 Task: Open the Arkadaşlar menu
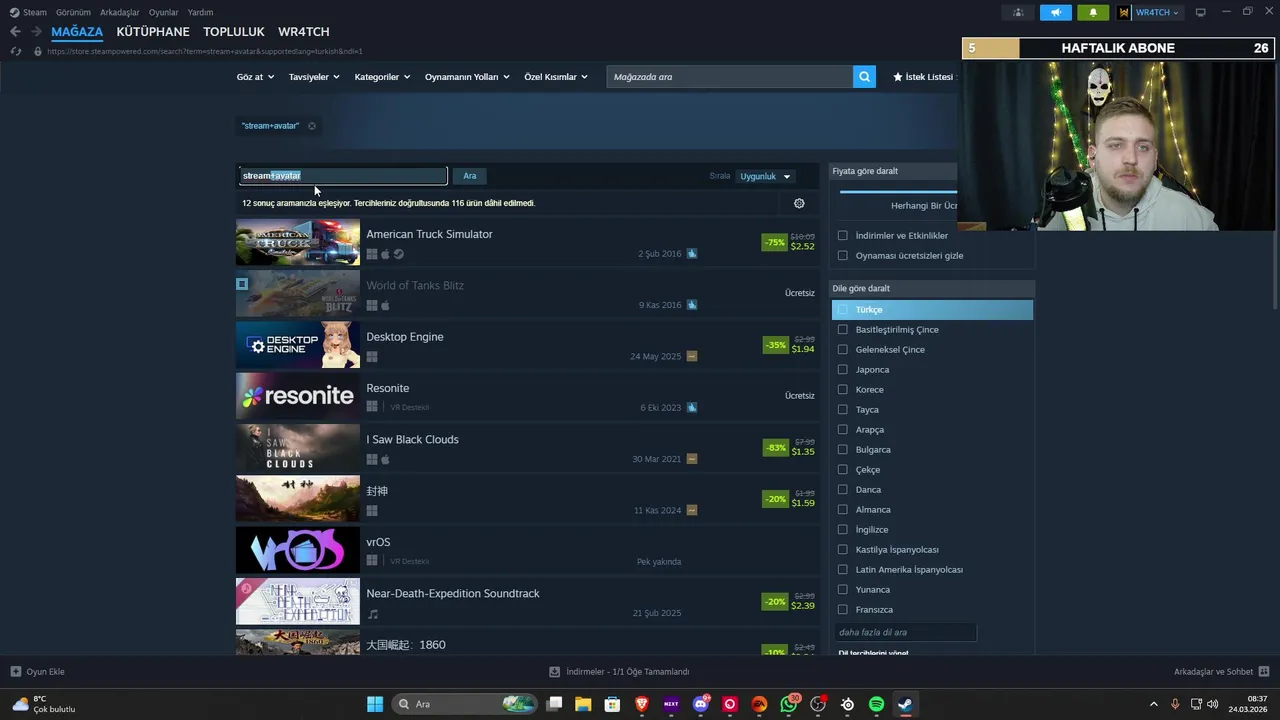(x=120, y=12)
